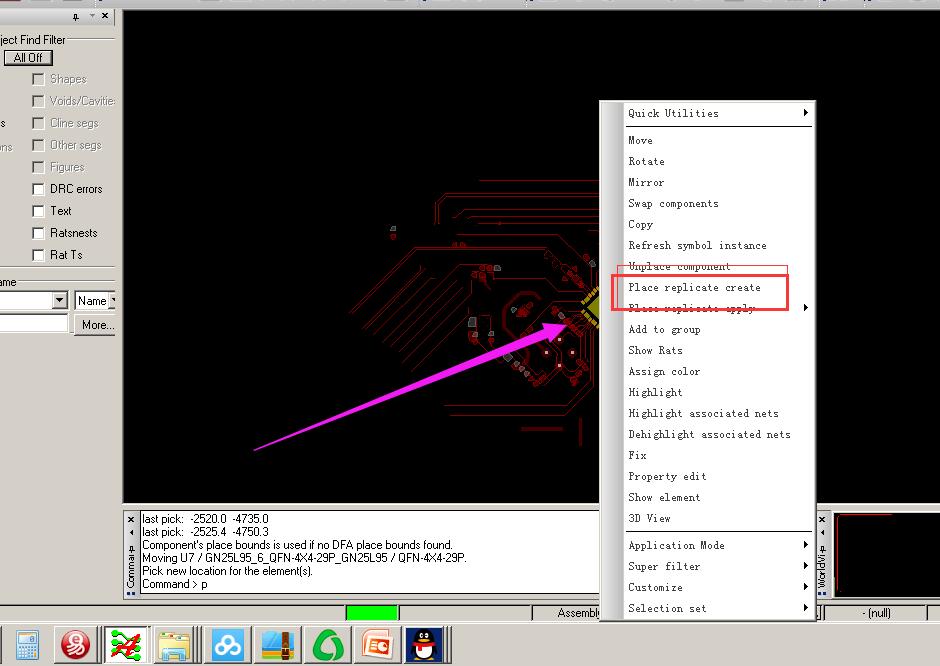Choose Swap components
940x666 pixels.
tap(718, 203)
